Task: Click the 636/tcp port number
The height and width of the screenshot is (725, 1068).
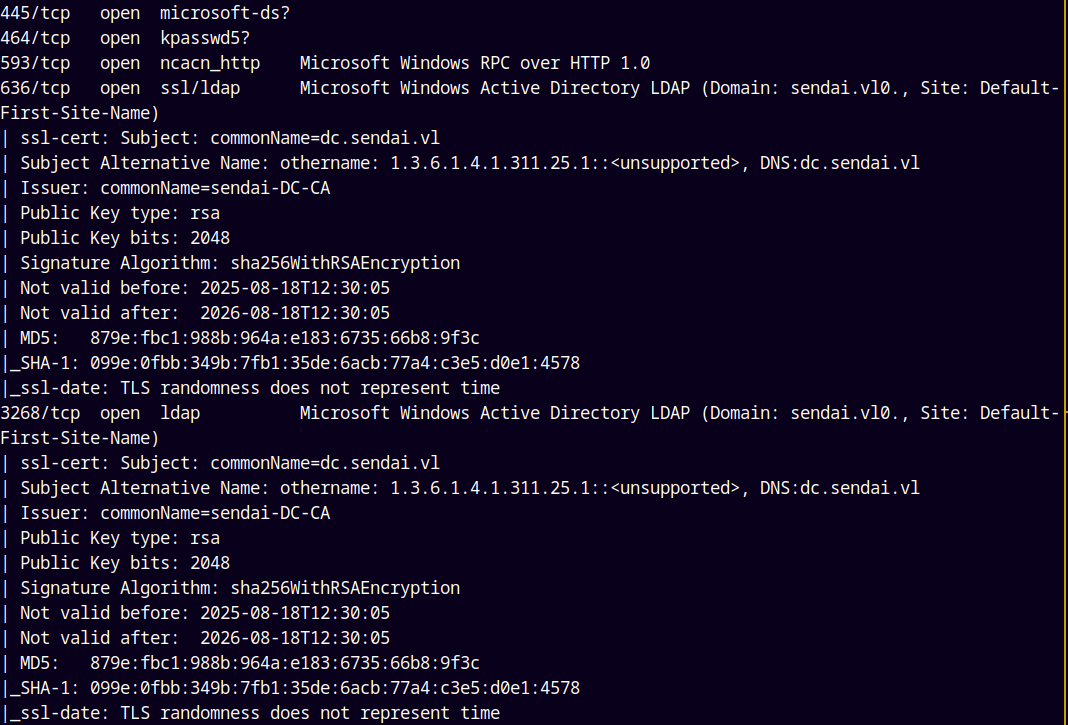Action: pyautogui.click(x=35, y=88)
